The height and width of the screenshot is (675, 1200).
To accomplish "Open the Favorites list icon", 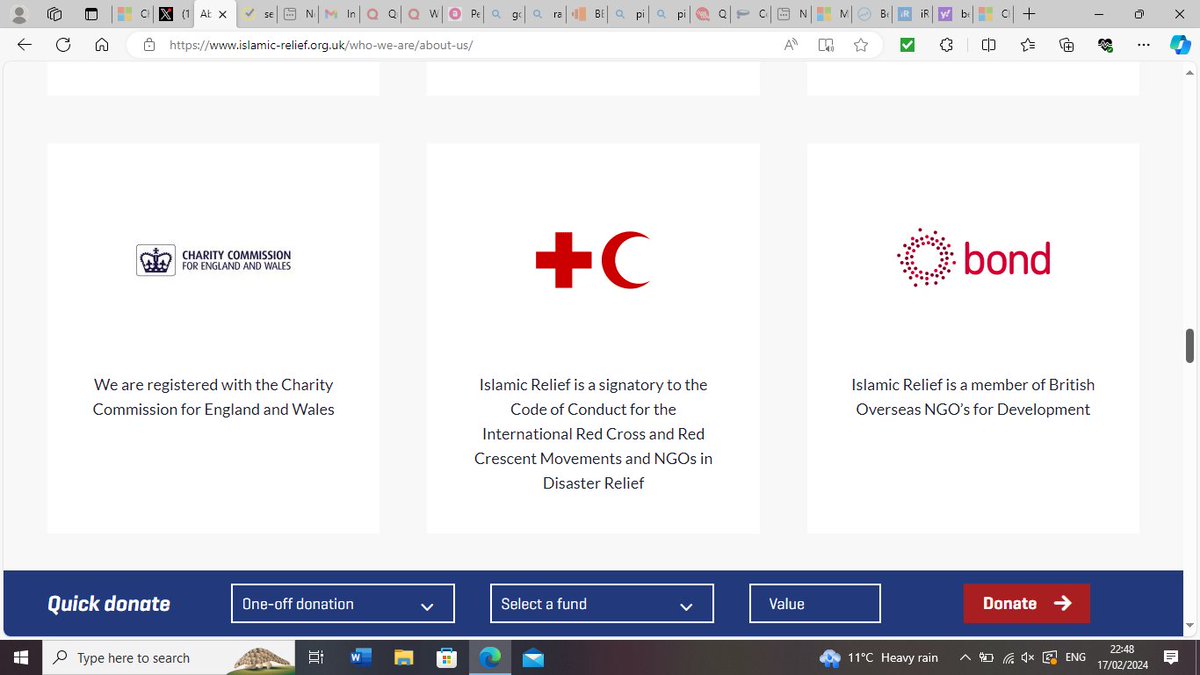I will click(1028, 45).
